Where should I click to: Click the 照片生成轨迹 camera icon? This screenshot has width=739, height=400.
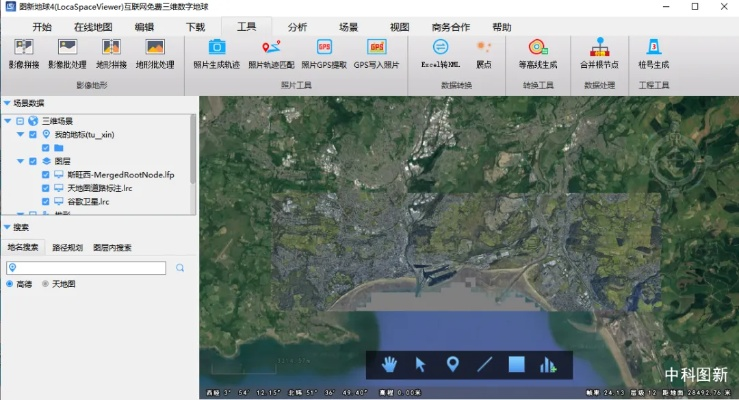coord(216,47)
